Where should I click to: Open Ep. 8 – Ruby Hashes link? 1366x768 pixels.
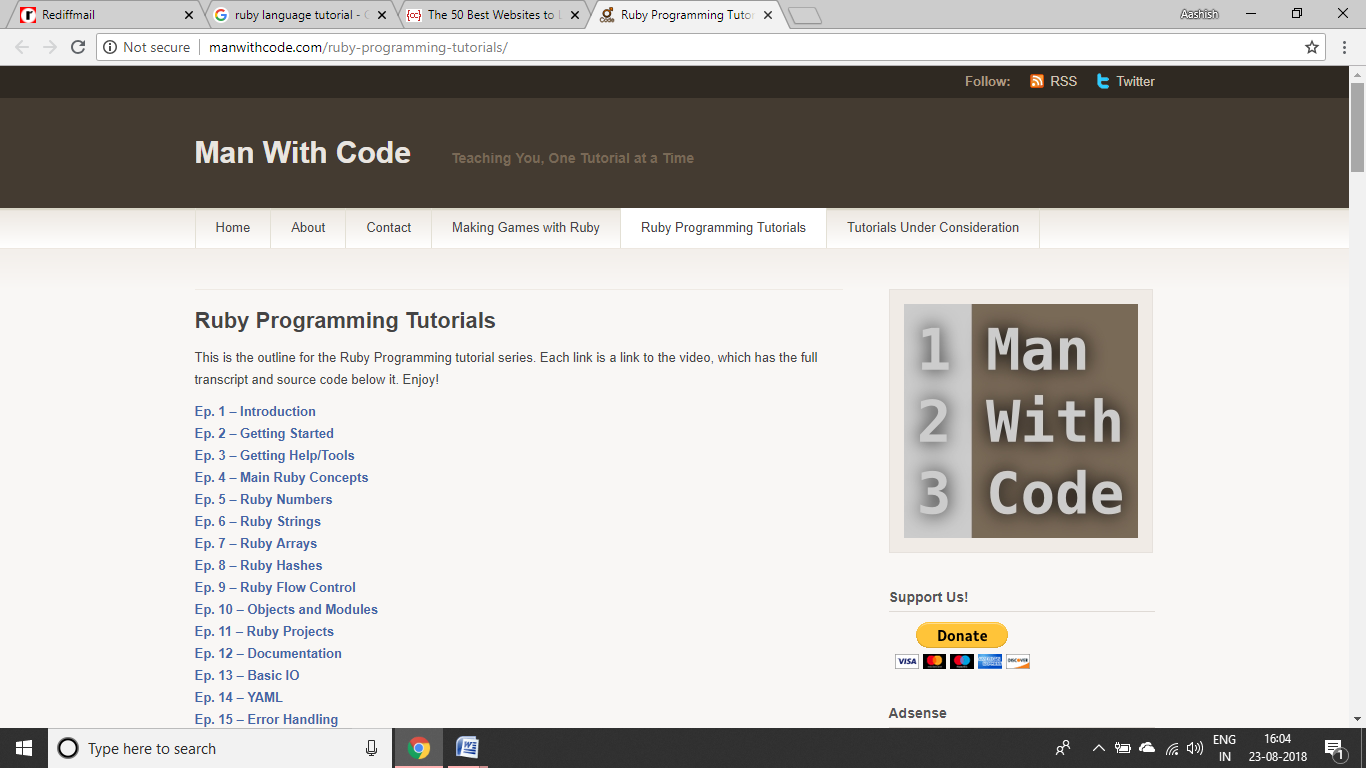[x=259, y=565]
